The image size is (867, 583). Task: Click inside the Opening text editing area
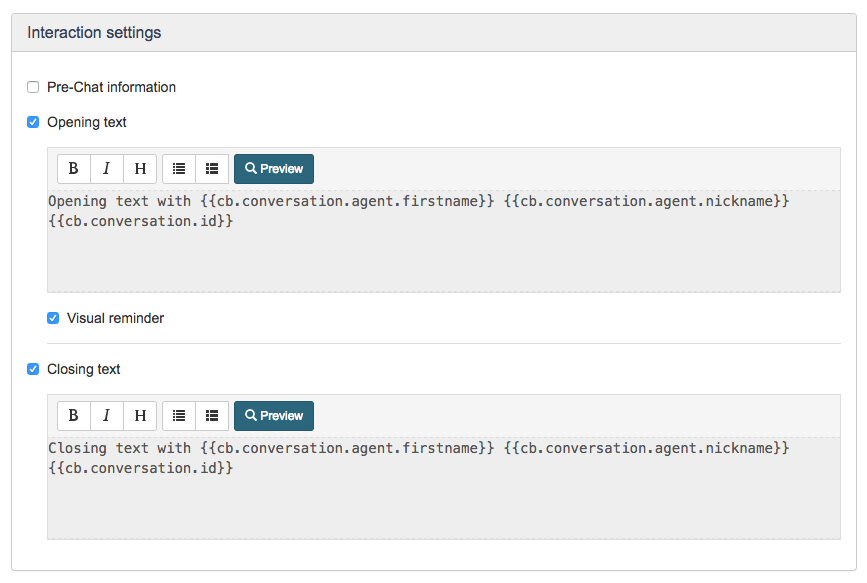pos(440,250)
